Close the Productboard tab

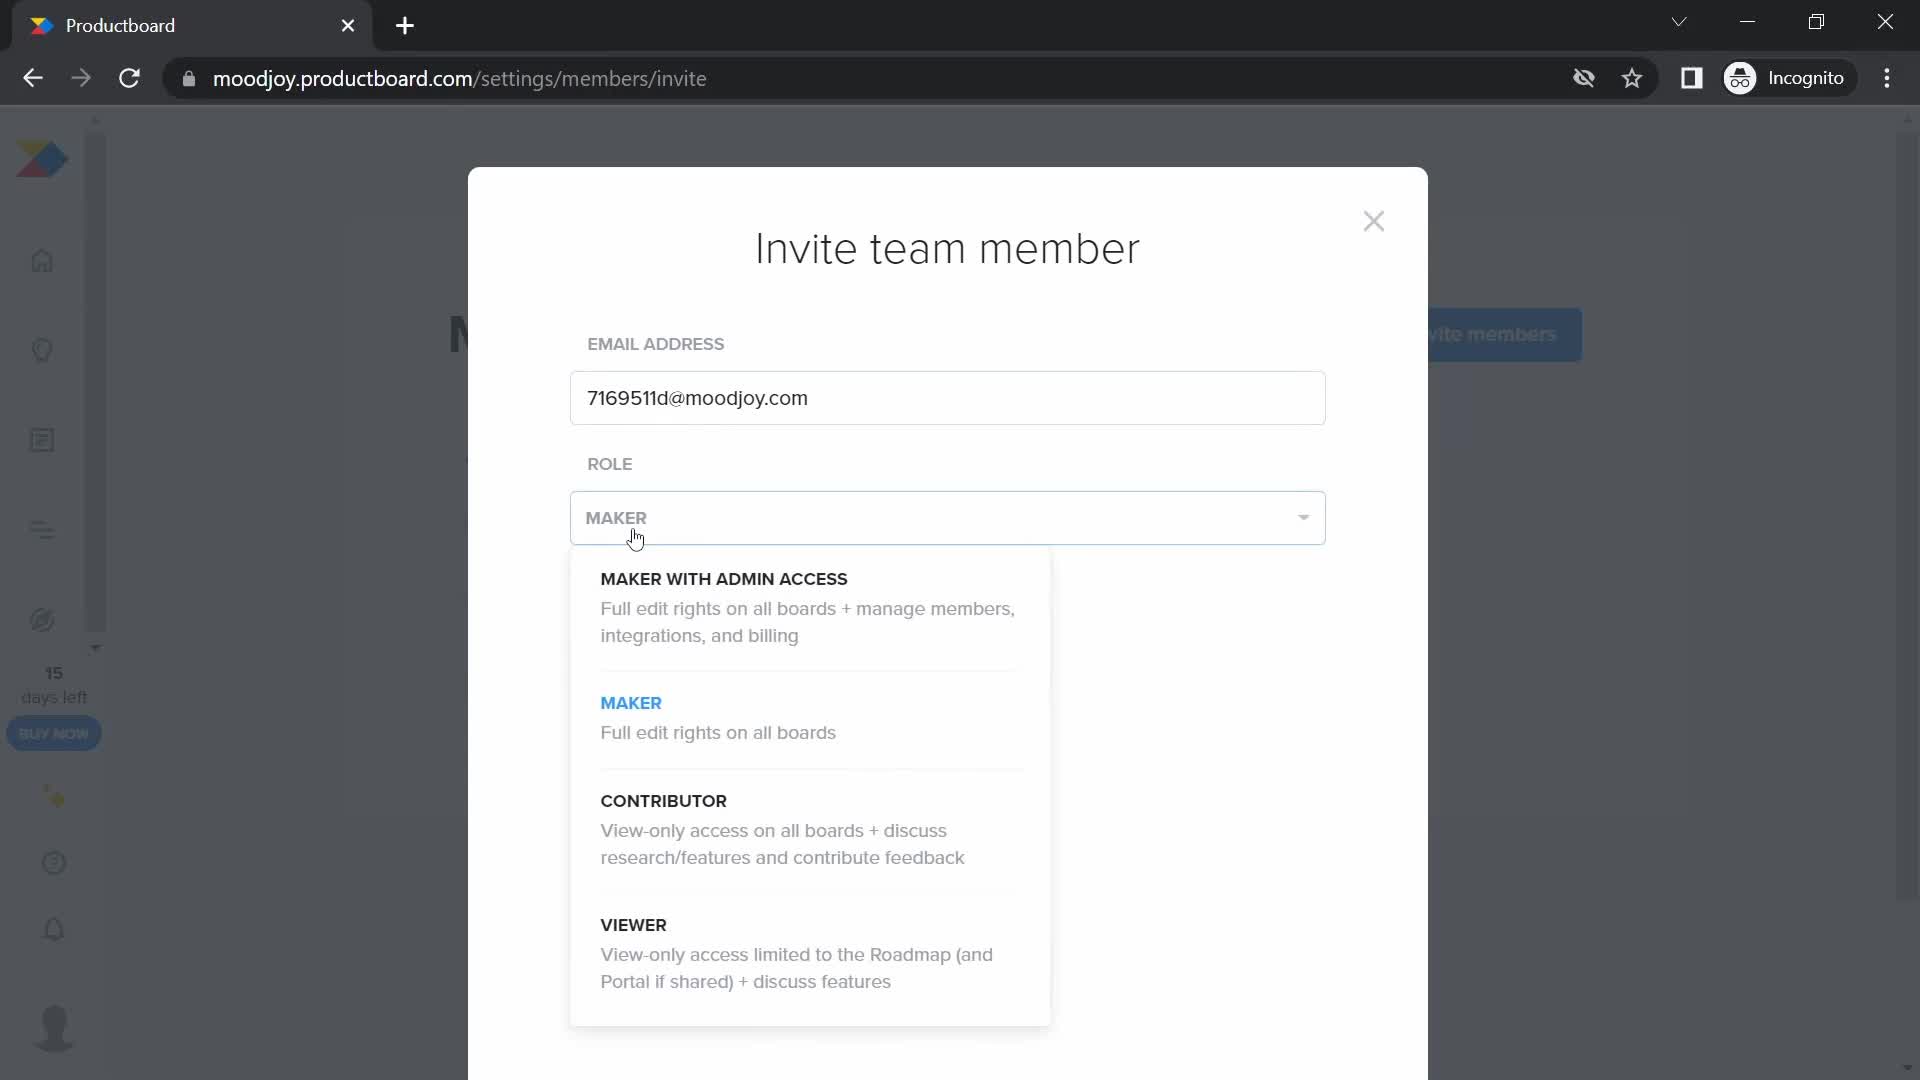point(348,26)
